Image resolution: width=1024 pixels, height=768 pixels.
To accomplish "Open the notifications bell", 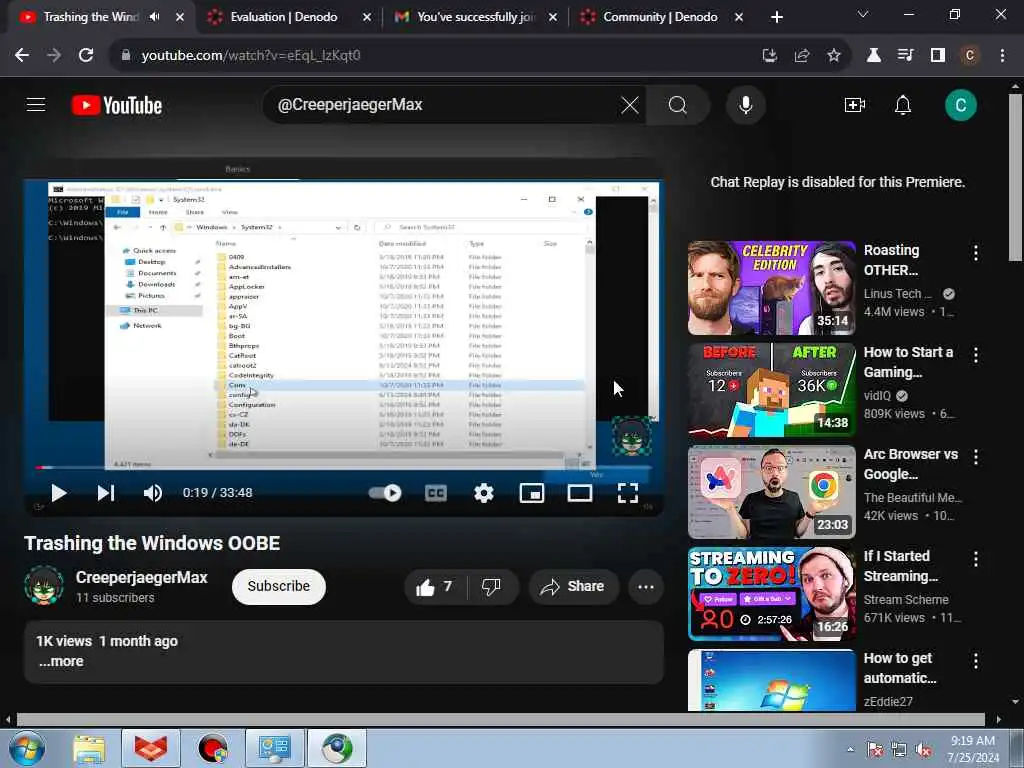I will click(x=903, y=104).
